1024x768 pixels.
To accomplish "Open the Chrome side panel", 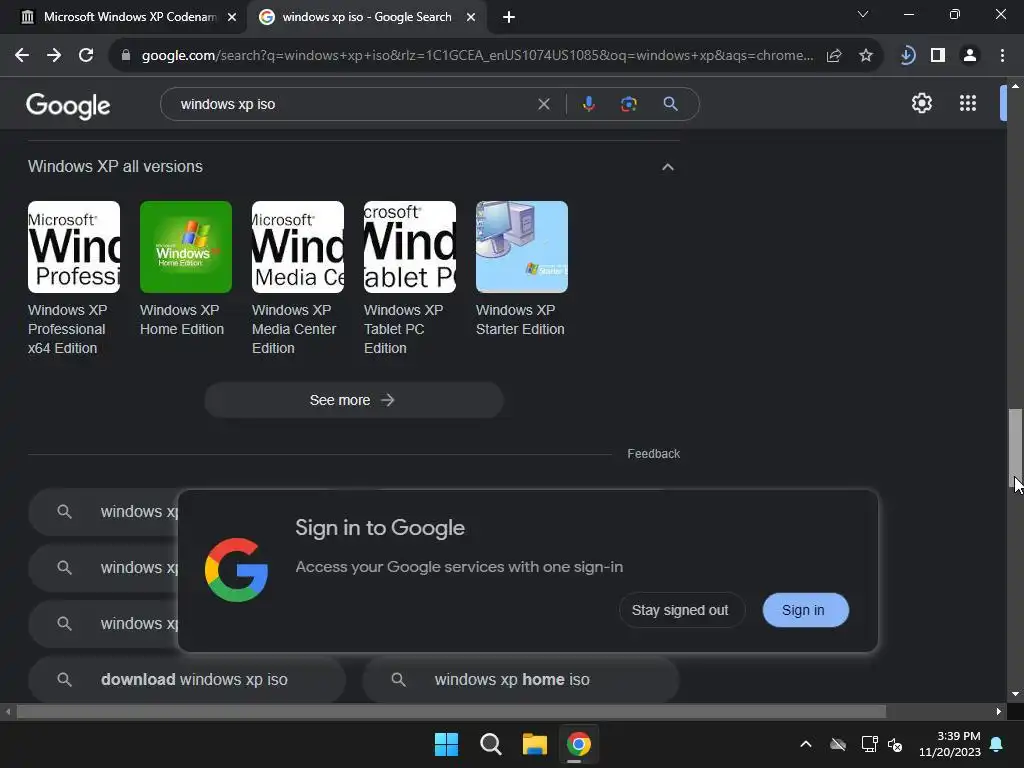I will (x=938, y=56).
